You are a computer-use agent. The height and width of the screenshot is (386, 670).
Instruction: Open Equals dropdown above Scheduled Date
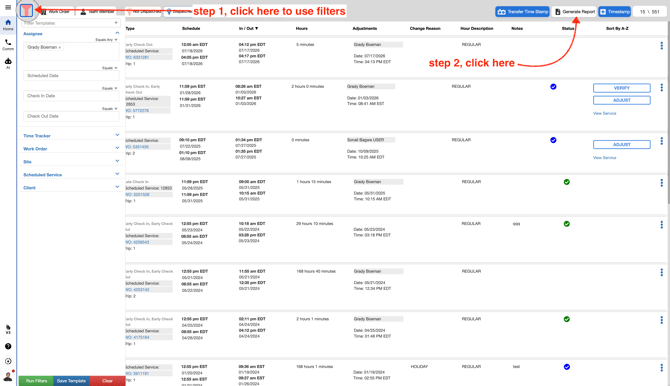coord(110,68)
